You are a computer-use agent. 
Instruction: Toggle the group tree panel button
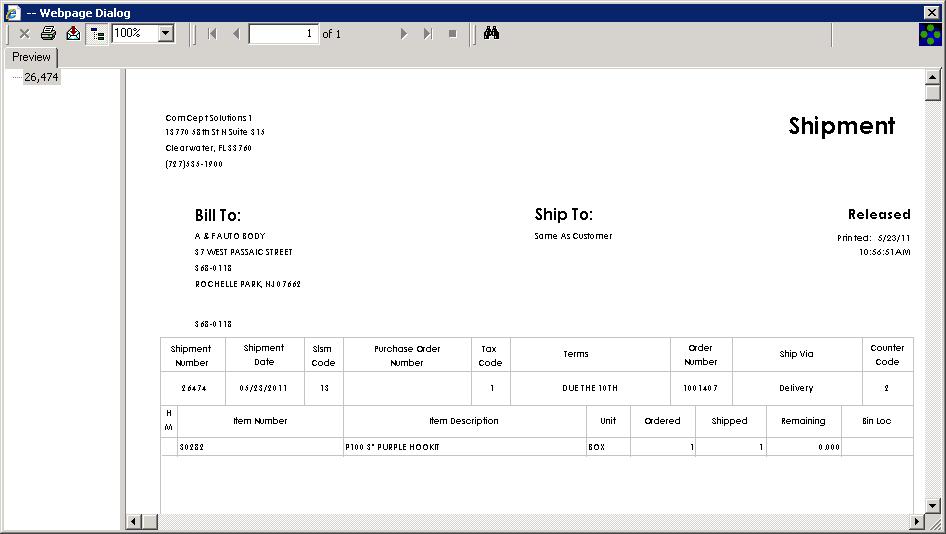tap(97, 33)
